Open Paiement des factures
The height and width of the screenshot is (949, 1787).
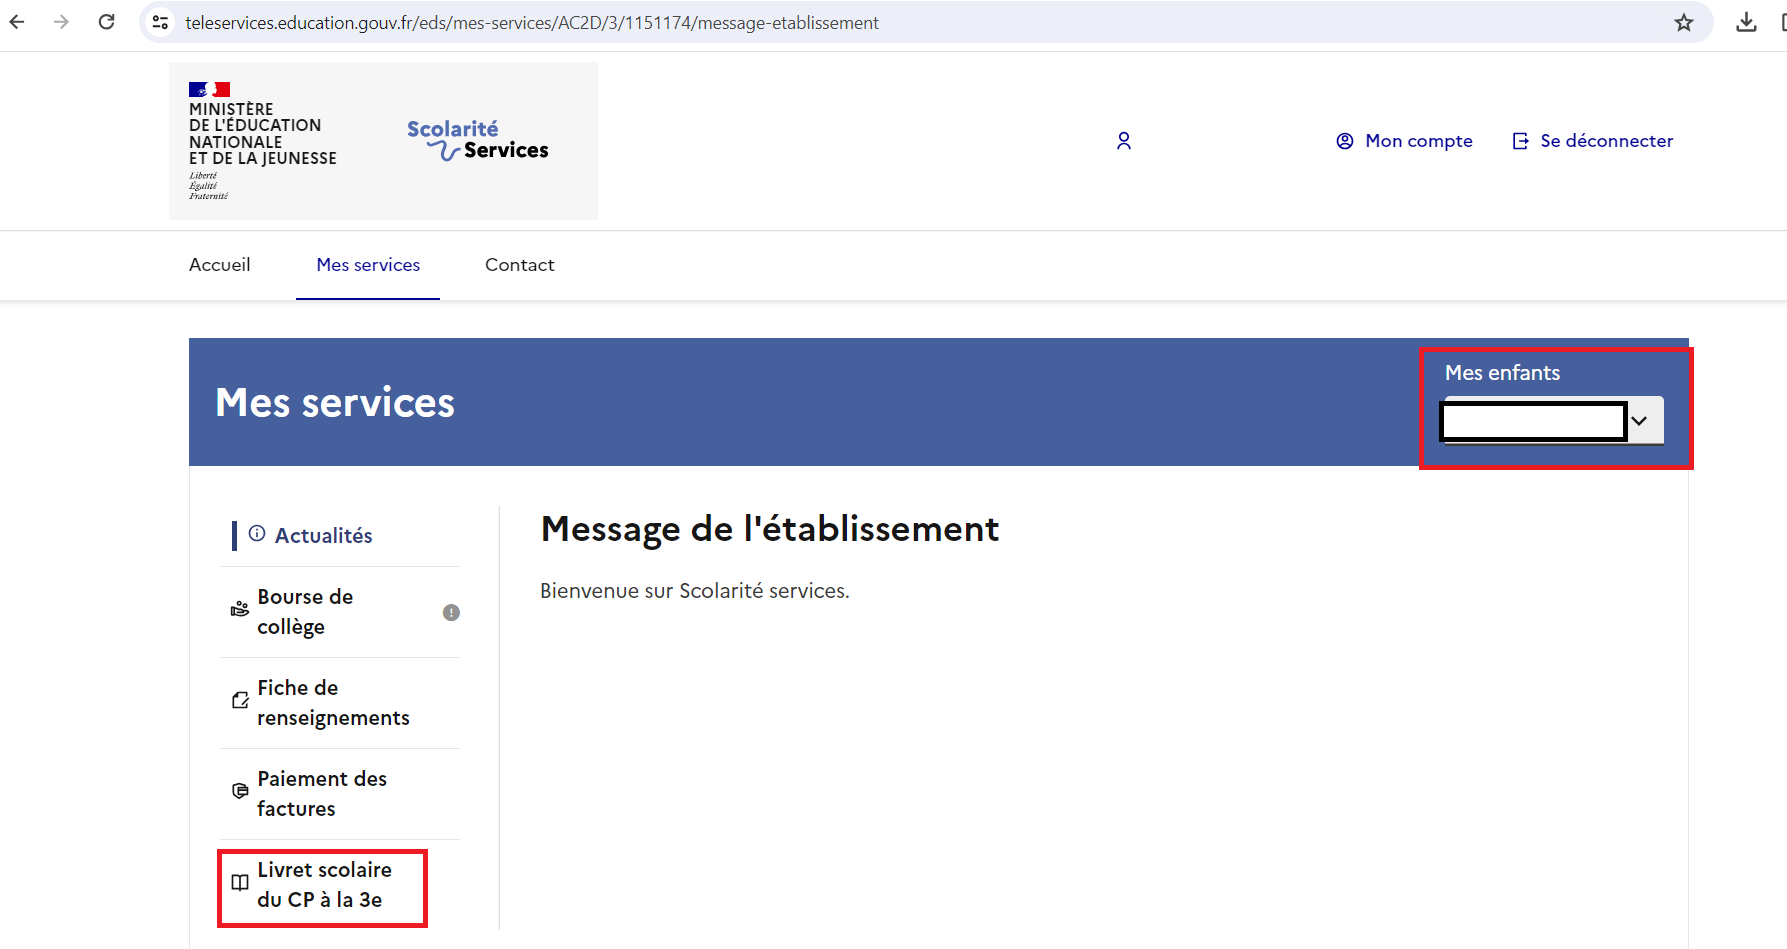(x=322, y=794)
